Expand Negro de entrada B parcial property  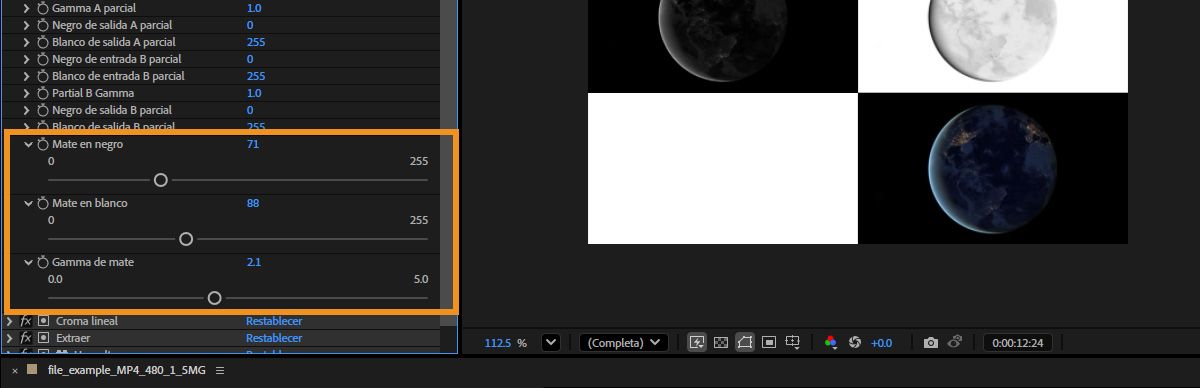coord(27,59)
